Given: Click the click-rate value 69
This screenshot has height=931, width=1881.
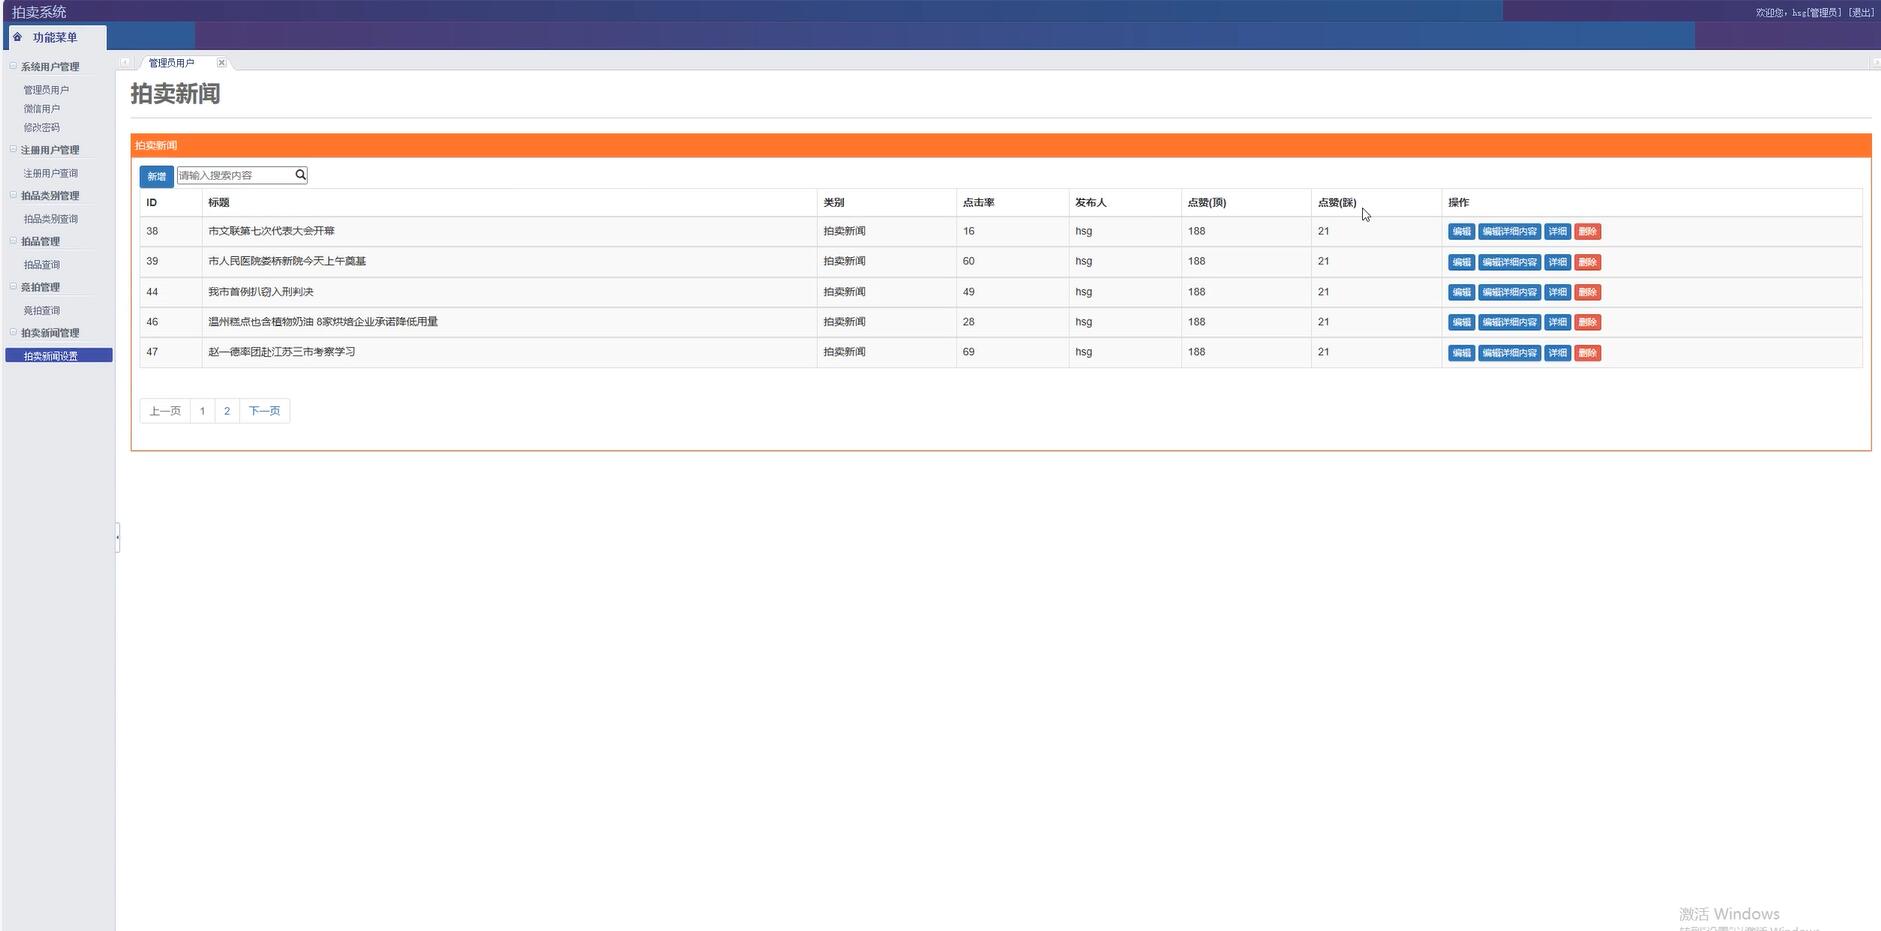Looking at the screenshot, I should [x=969, y=352].
